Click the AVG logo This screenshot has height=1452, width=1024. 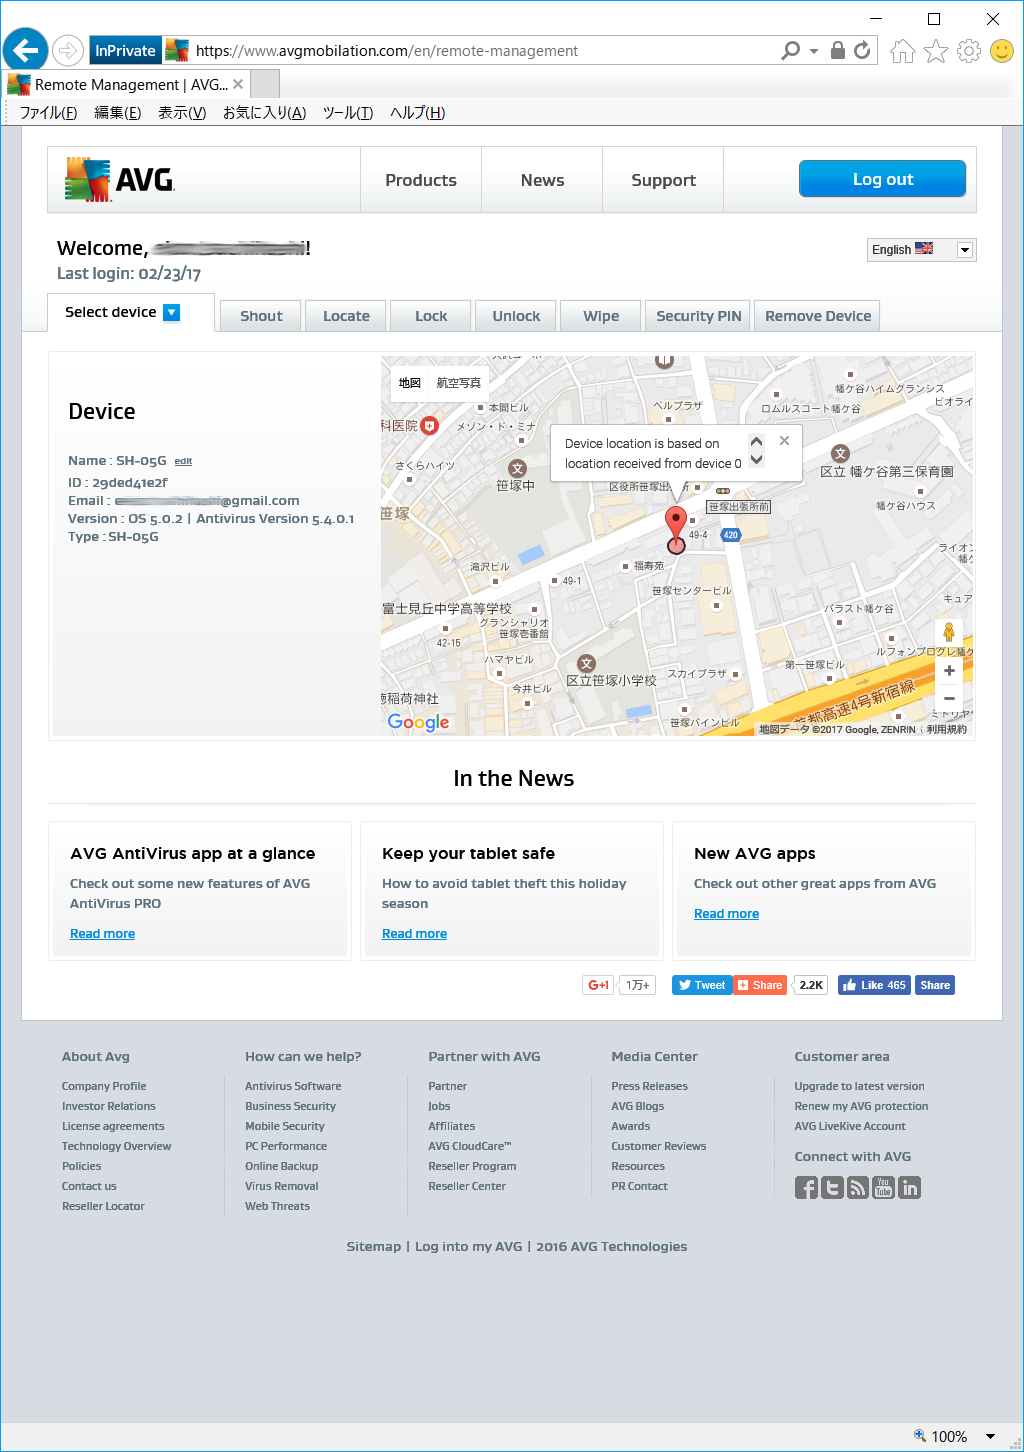119,180
